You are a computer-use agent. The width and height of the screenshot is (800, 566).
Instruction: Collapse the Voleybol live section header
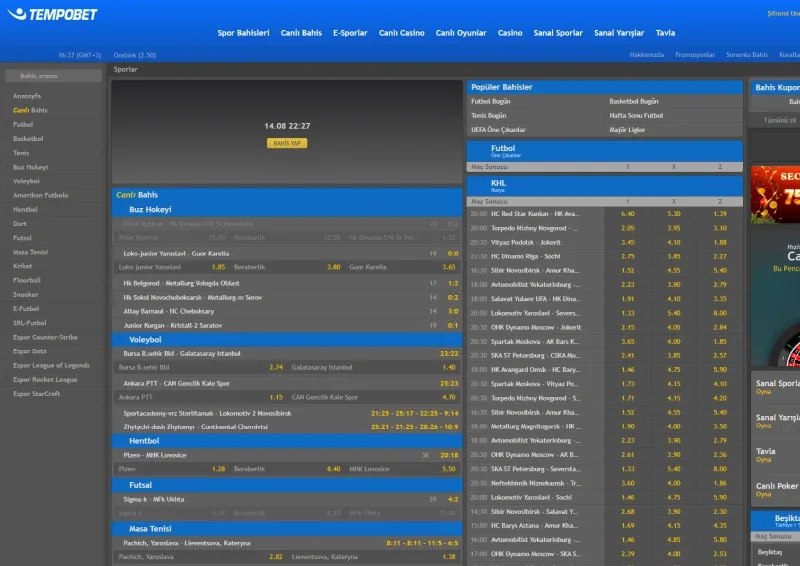tap(287, 340)
